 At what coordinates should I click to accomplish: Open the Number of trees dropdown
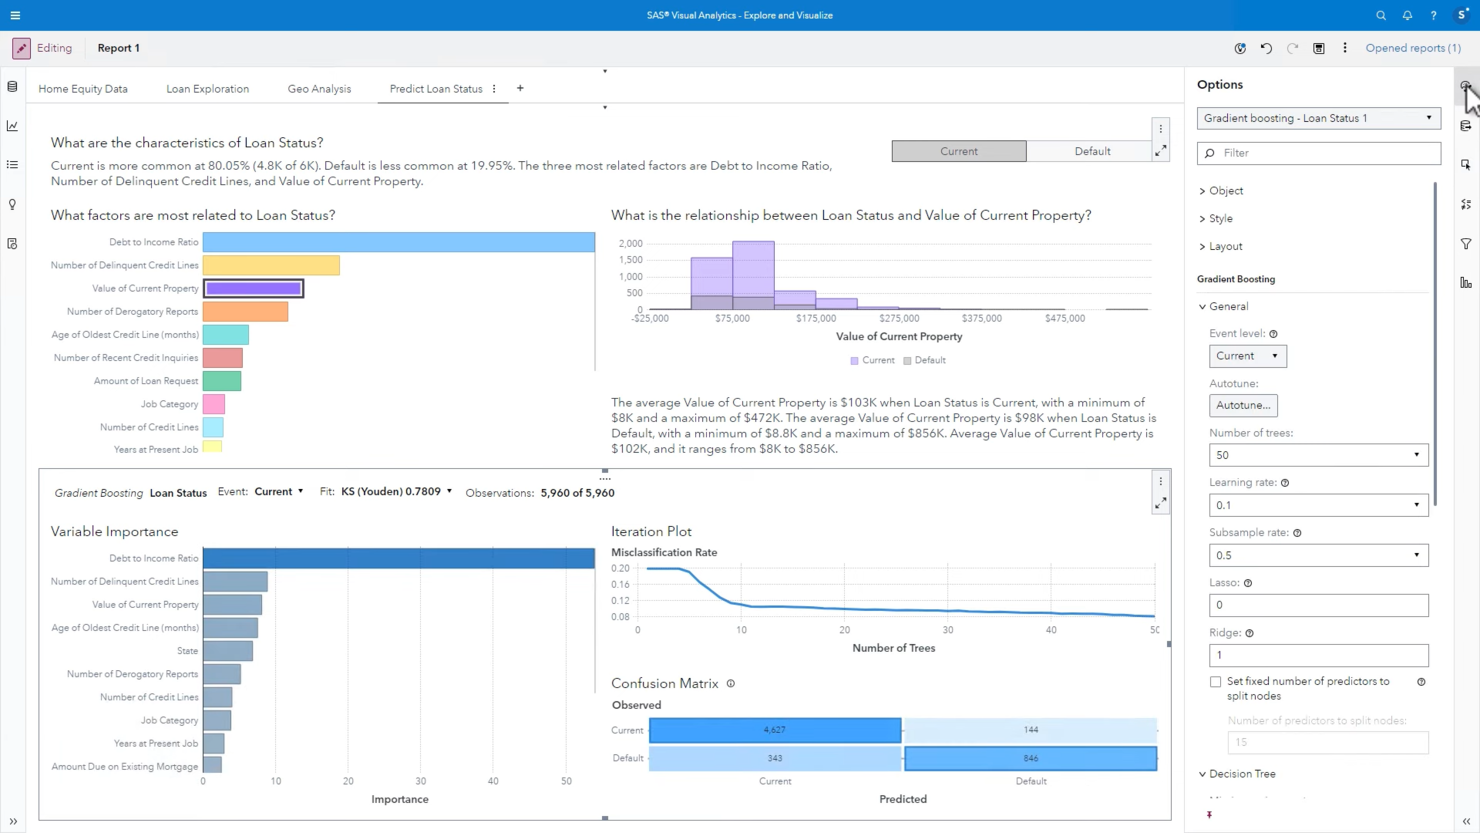pos(1416,455)
